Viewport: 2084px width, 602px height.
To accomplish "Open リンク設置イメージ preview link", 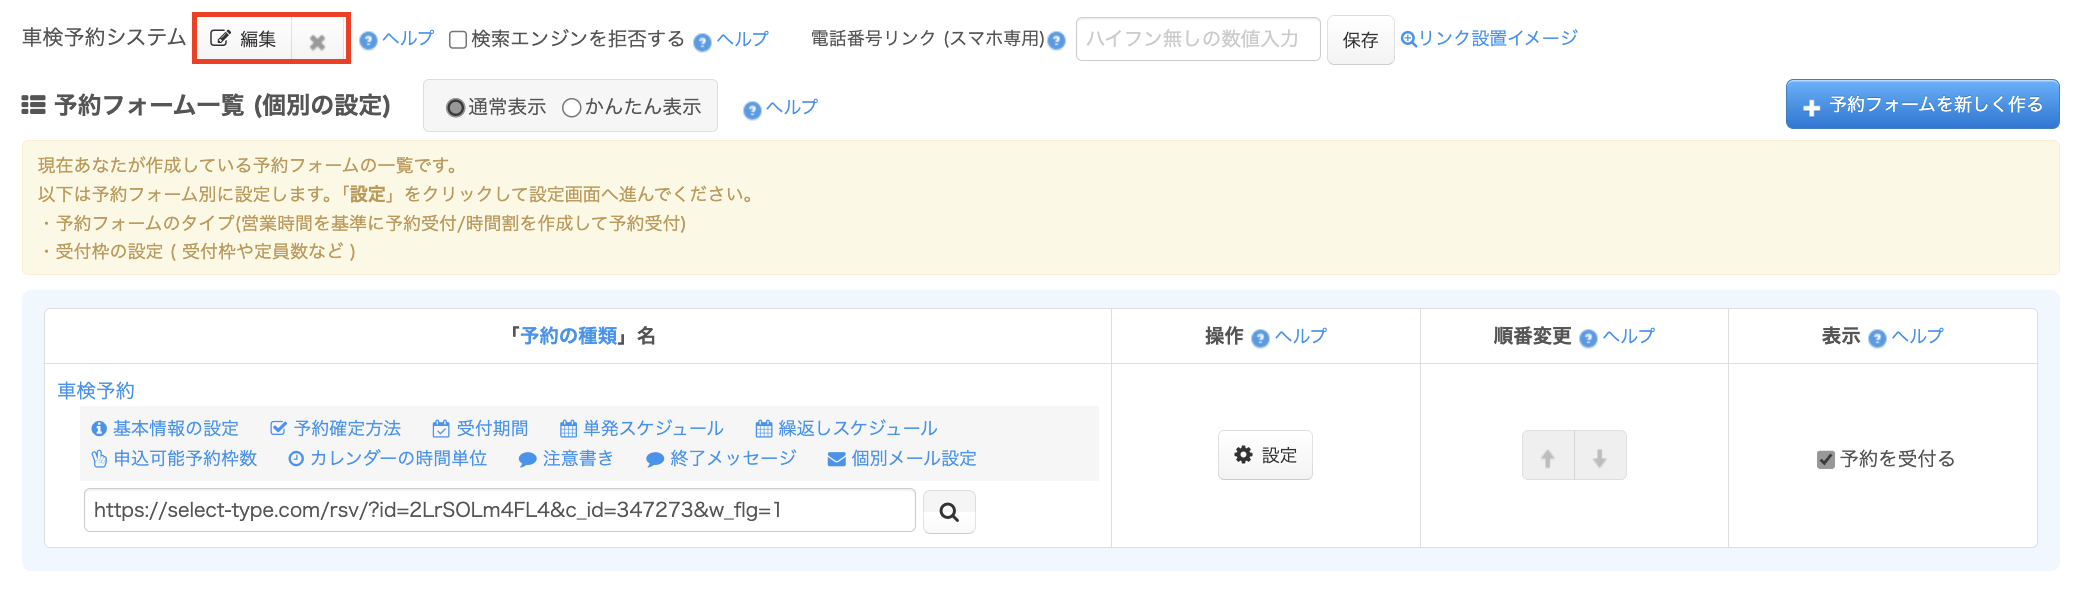I will coord(1489,38).
